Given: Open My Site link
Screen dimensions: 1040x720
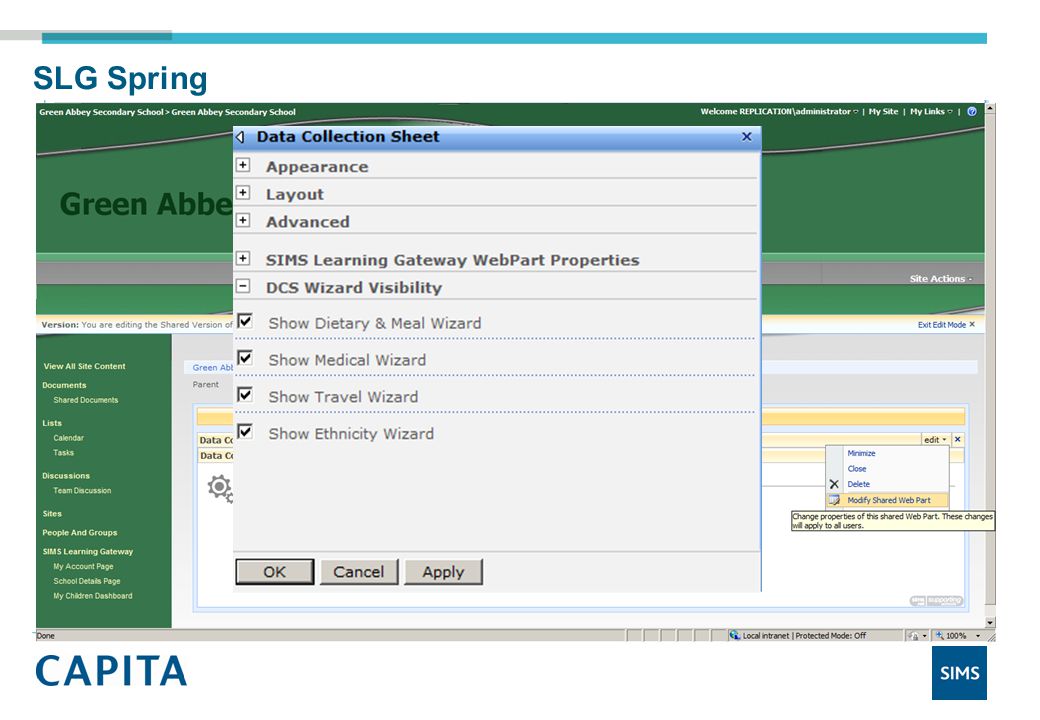Looking at the screenshot, I should tap(883, 111).
